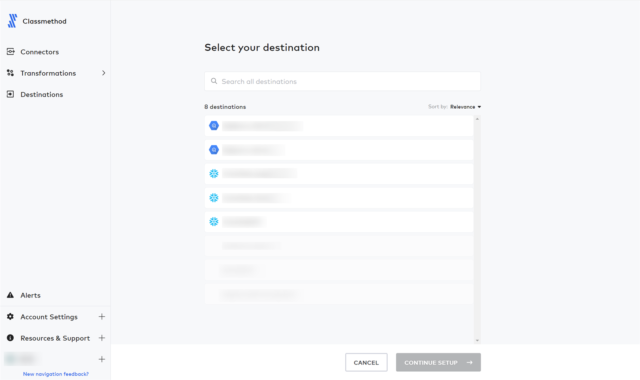Open the New navigation feedback link
The height and width of the screenshot is (380, 640).
pos(56,373)
